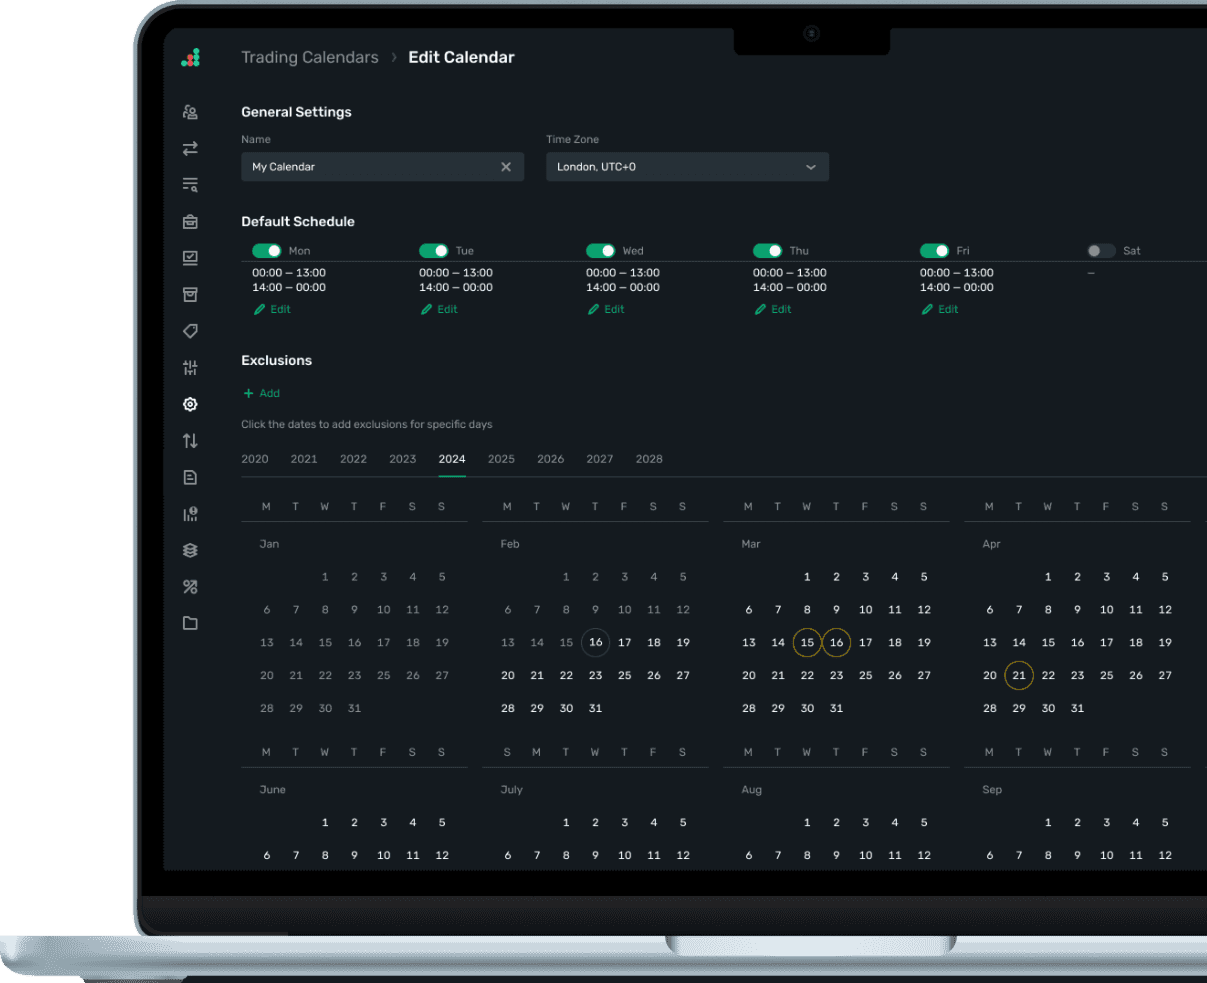1207x983 pixels.
Task: Disable the Monday schedule toggle
Action: pos(267,251)
